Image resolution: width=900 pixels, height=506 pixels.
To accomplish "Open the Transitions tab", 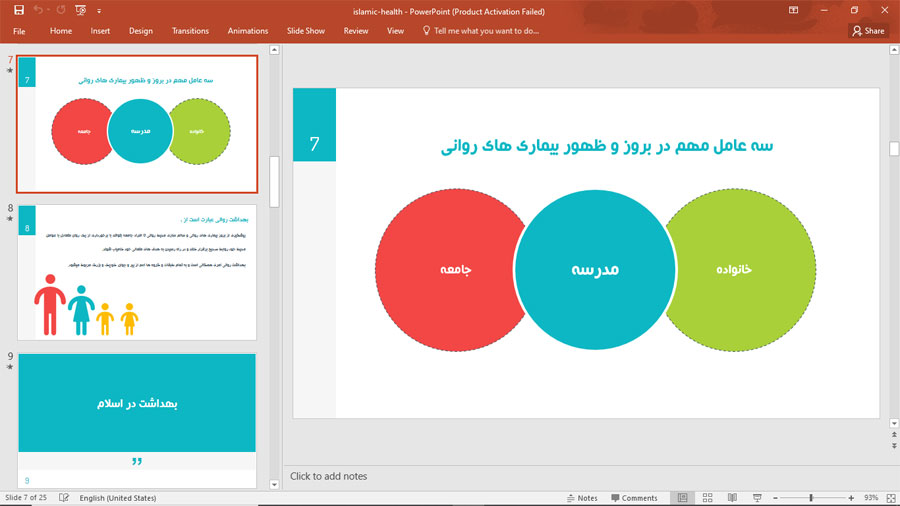I will (x=190, y=31).
